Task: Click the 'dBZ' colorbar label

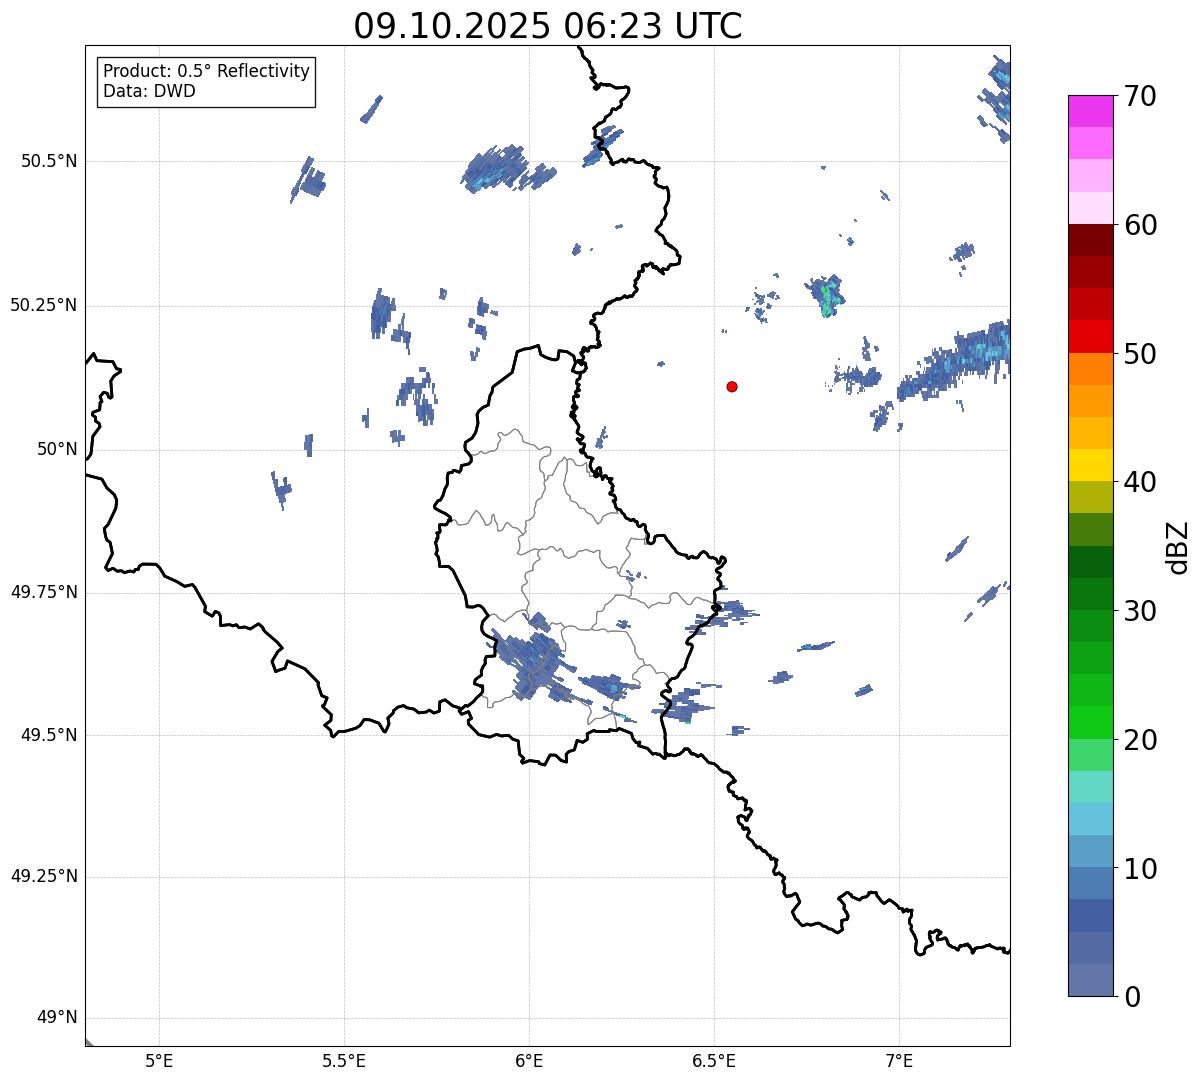Action: click(x=1178, y=546)
